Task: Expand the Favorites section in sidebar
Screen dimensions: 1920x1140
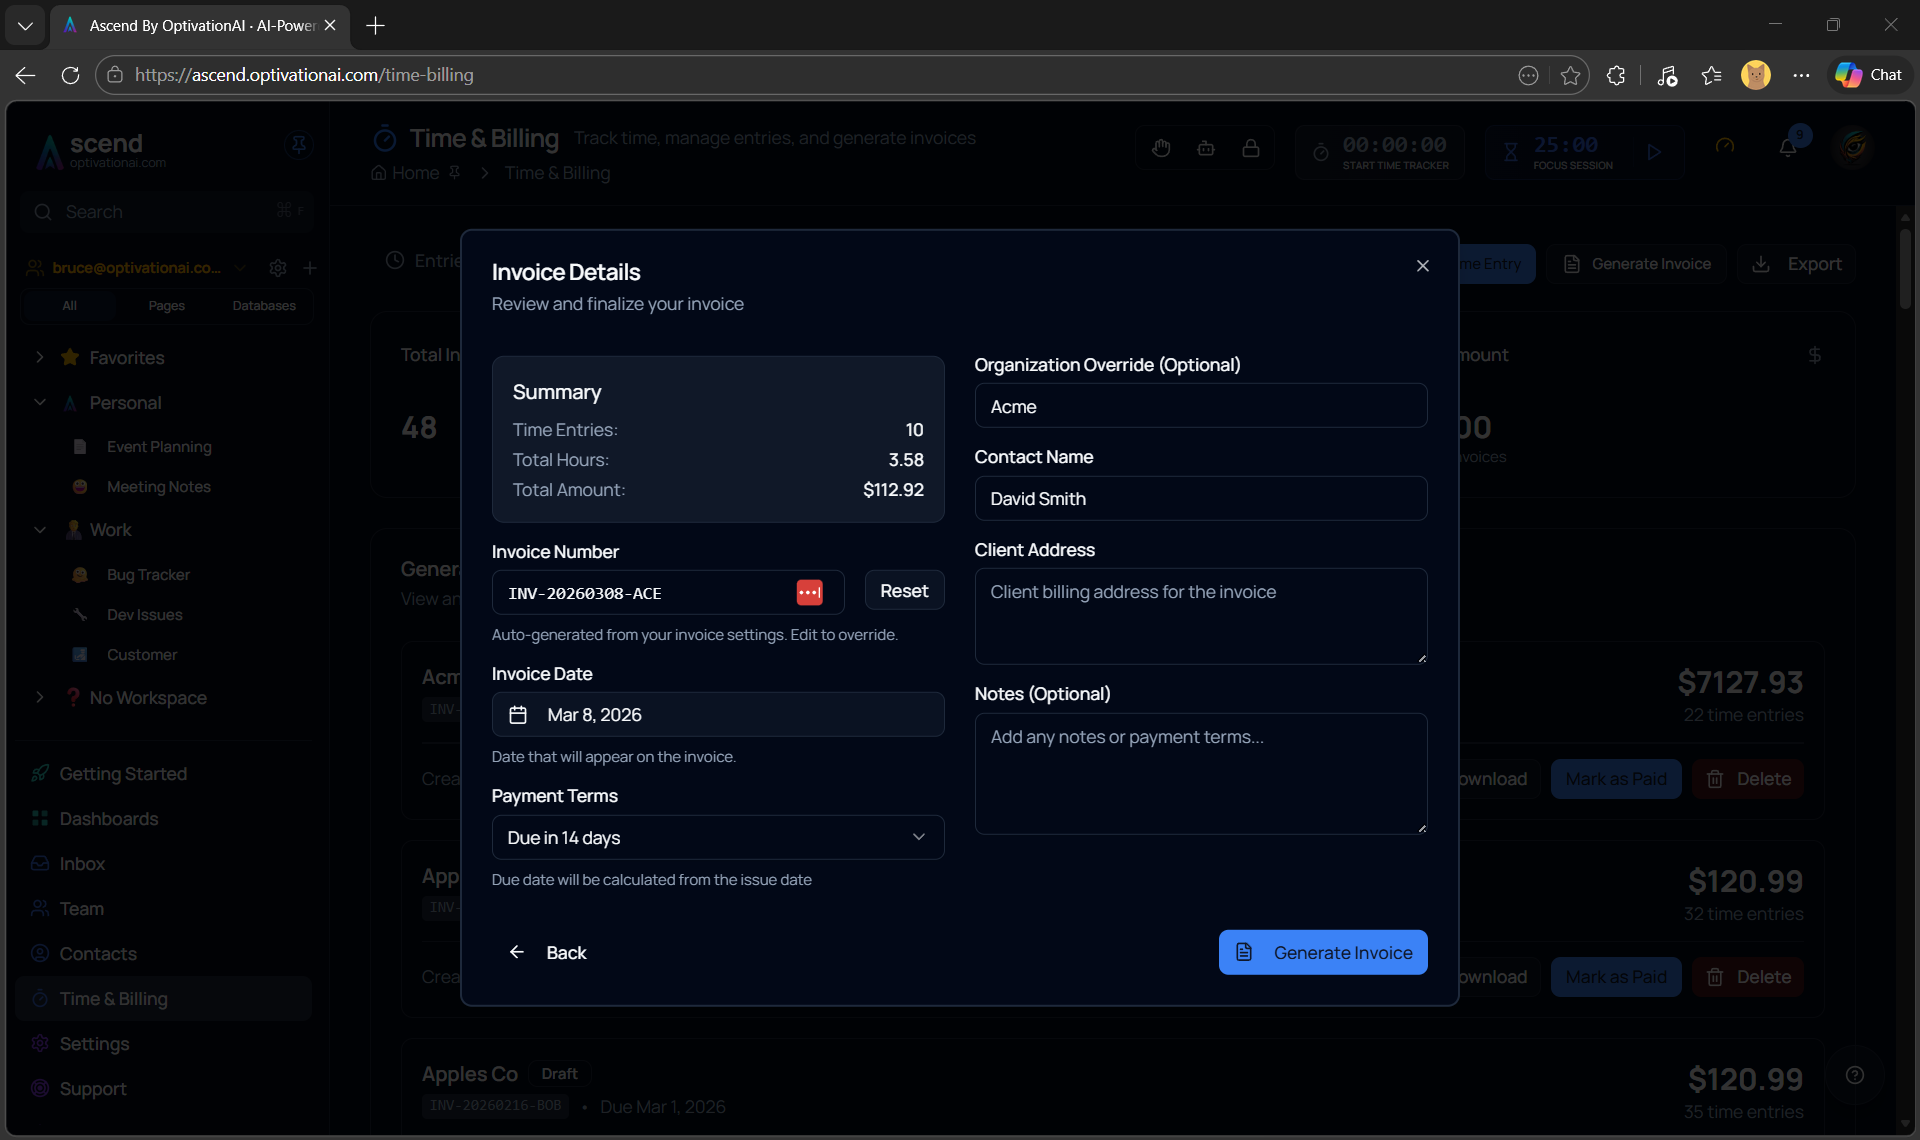Action: coord(39,357)
